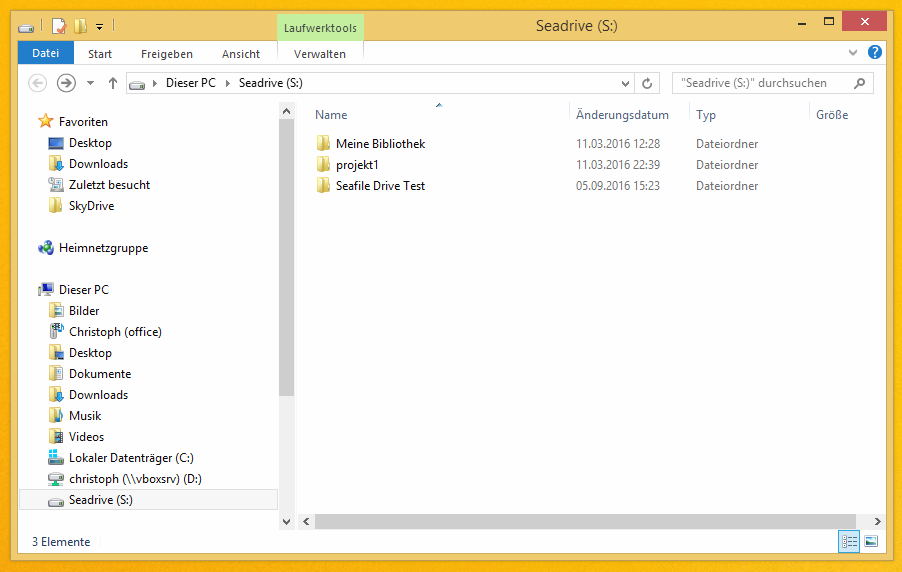Click the date 05.09.2016 15:23
This screenshot has height=572, width=902.
click(x=618, y=186)
